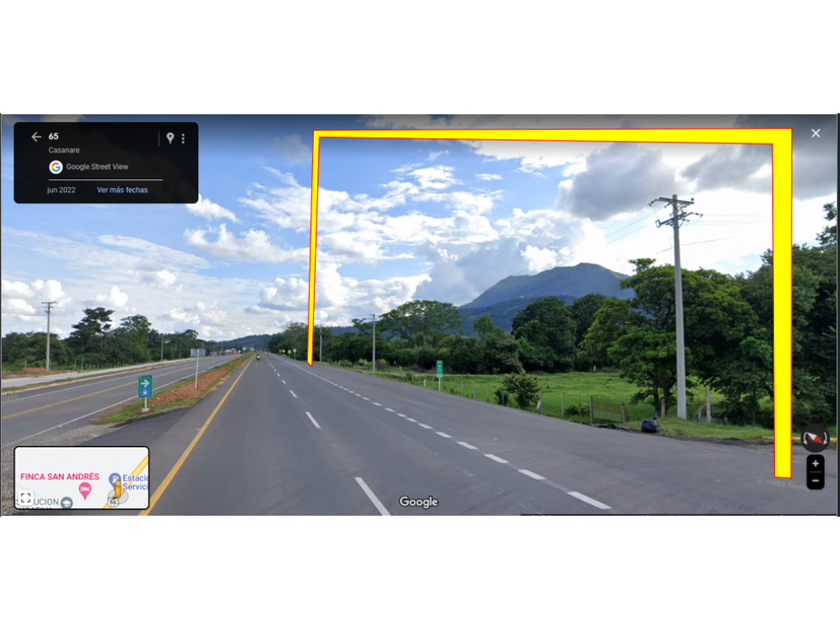840x630 pixels.
Task: Click the Google watermark logo at bottom
Action: click(418, 502)
